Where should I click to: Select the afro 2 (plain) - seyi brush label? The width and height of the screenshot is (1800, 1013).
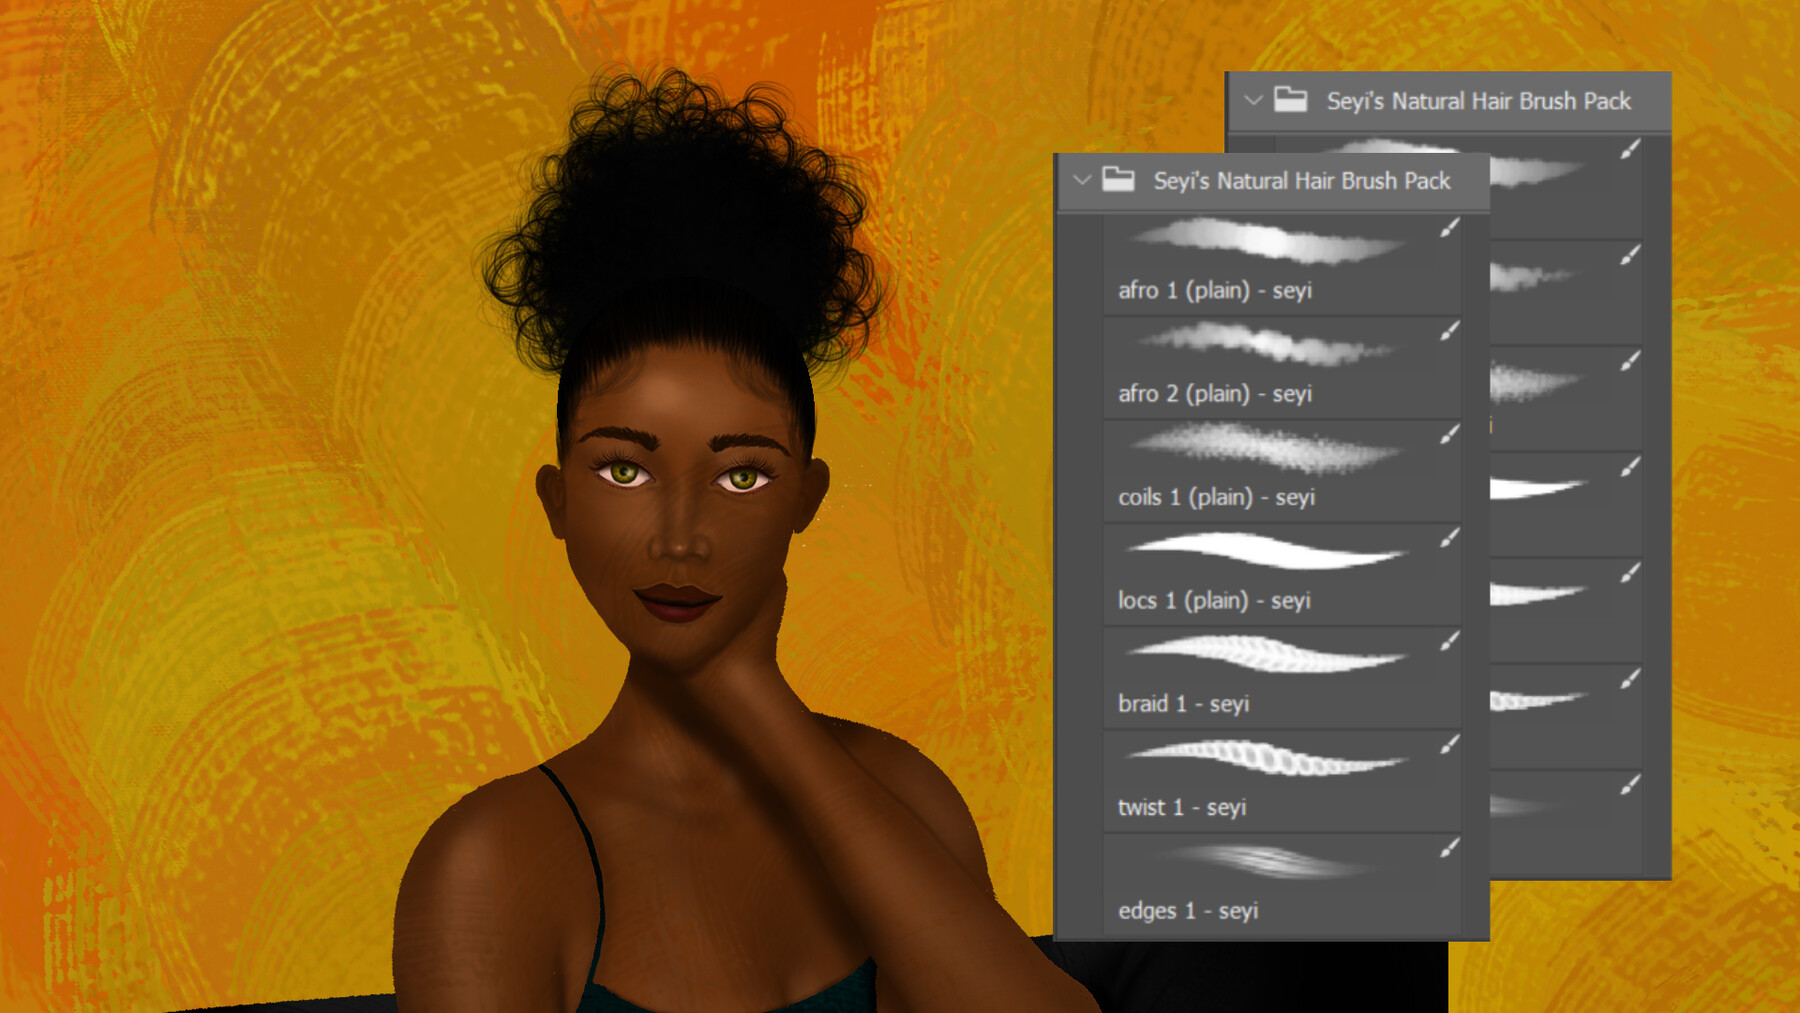tap(1215, 394)
